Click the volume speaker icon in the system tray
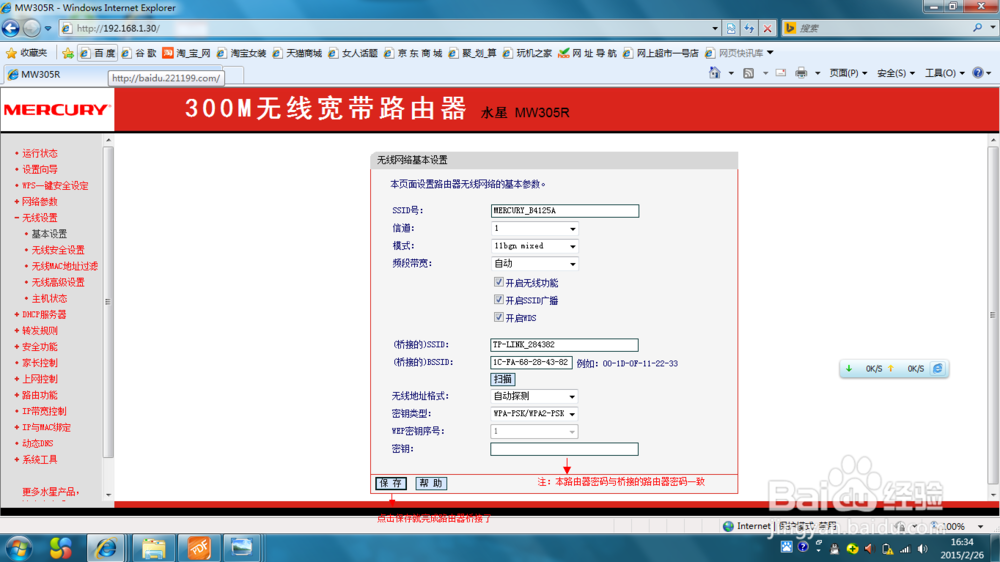 point(922,549)
